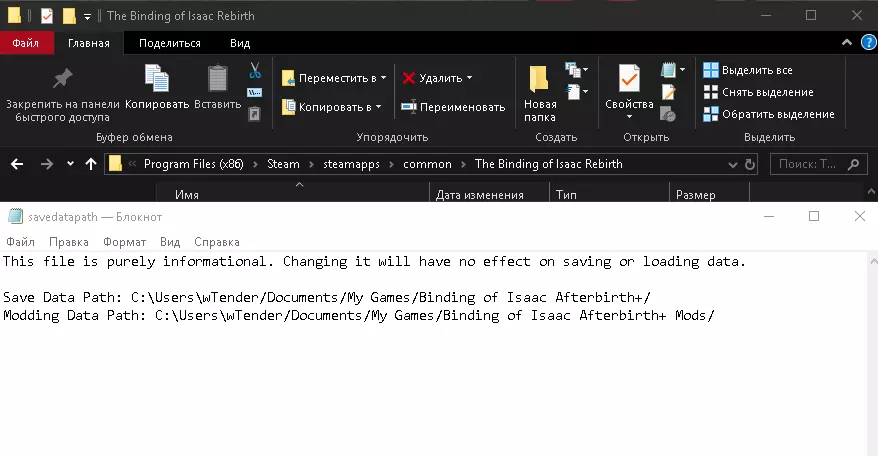The image size is (878, 456).
Task: Open the new item dropdown arrow
Action: [586, 70]
